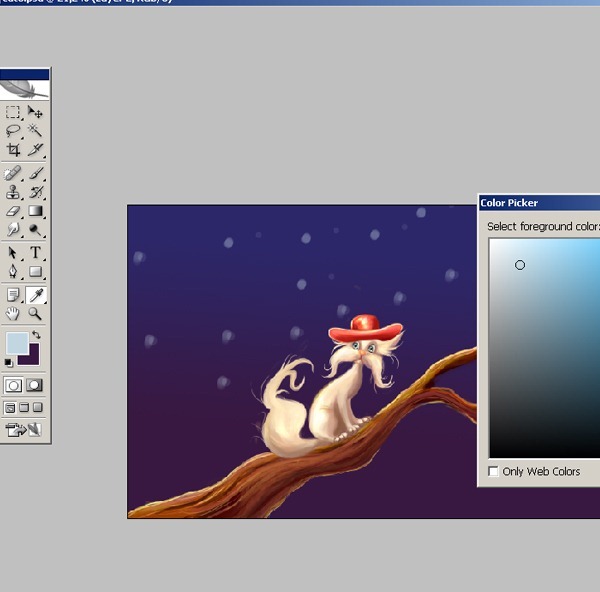Select the Pen tool
600x592 pixels.
[x=13, y=271]
